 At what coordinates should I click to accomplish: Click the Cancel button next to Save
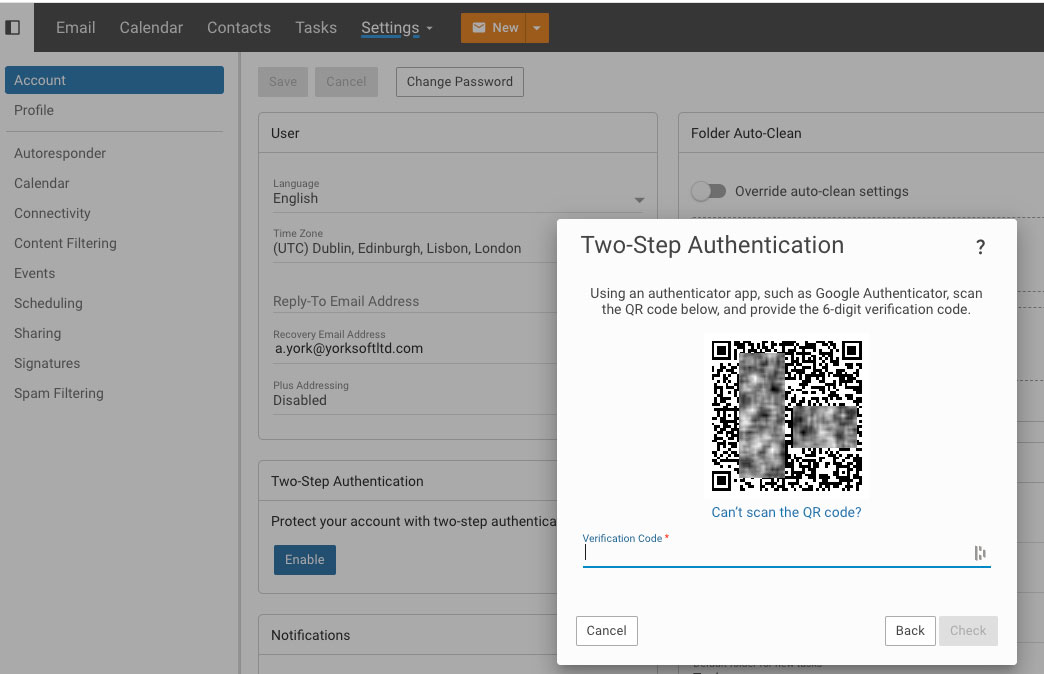pos(346,82)
